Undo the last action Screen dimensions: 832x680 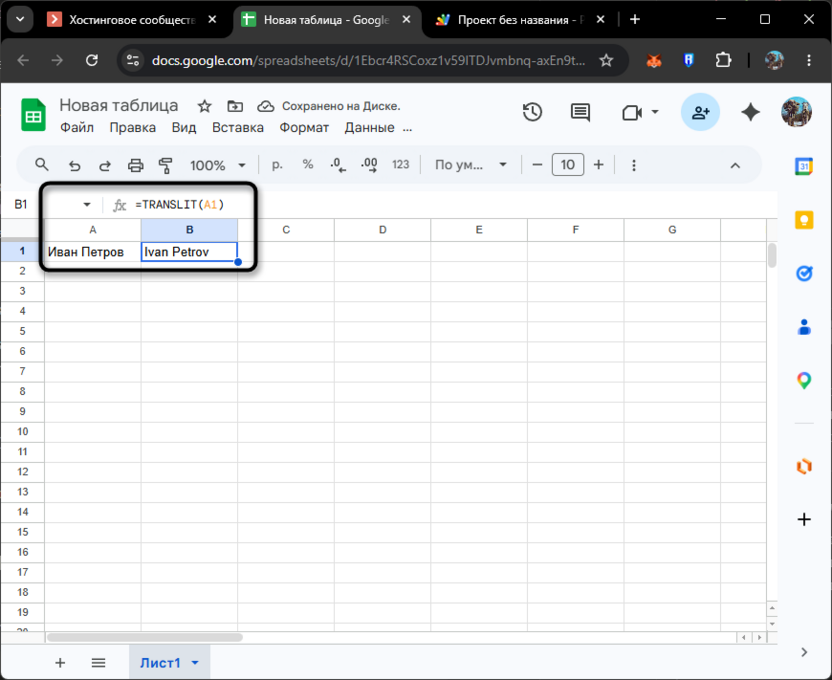point(74,165)
